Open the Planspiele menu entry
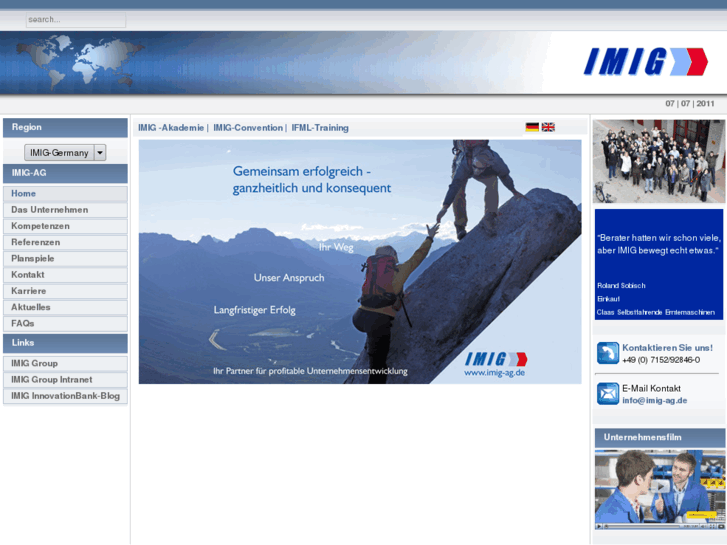727x545 pixels. (65, 258)
